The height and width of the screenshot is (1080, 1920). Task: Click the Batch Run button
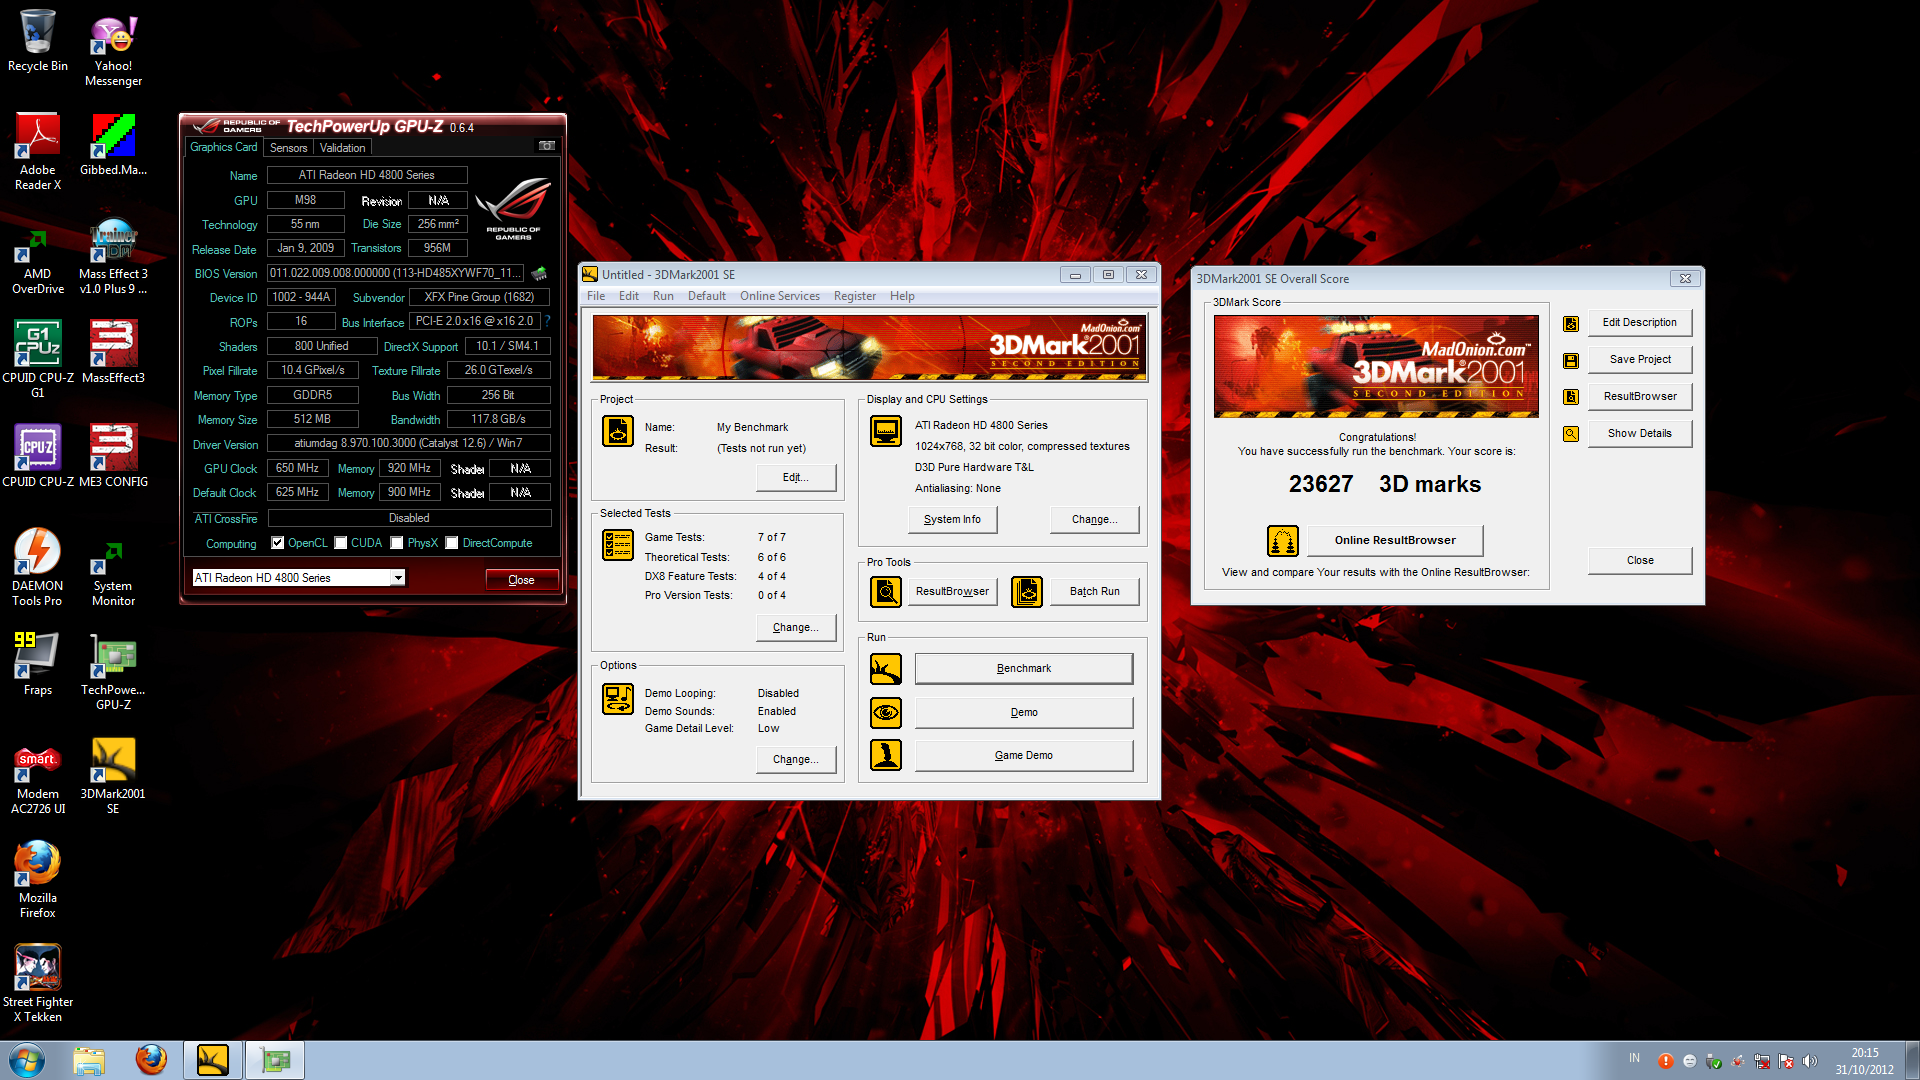click(x=1094, y=592)
